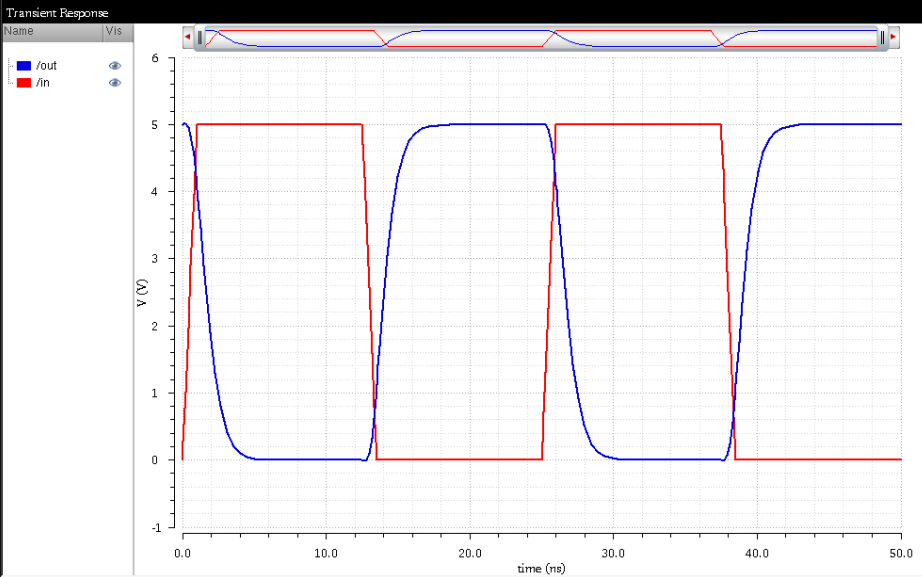This screenshot has height=577, width=922.
Task: Click the V (V) vertical axis label
Action: (x=142, y=292)
